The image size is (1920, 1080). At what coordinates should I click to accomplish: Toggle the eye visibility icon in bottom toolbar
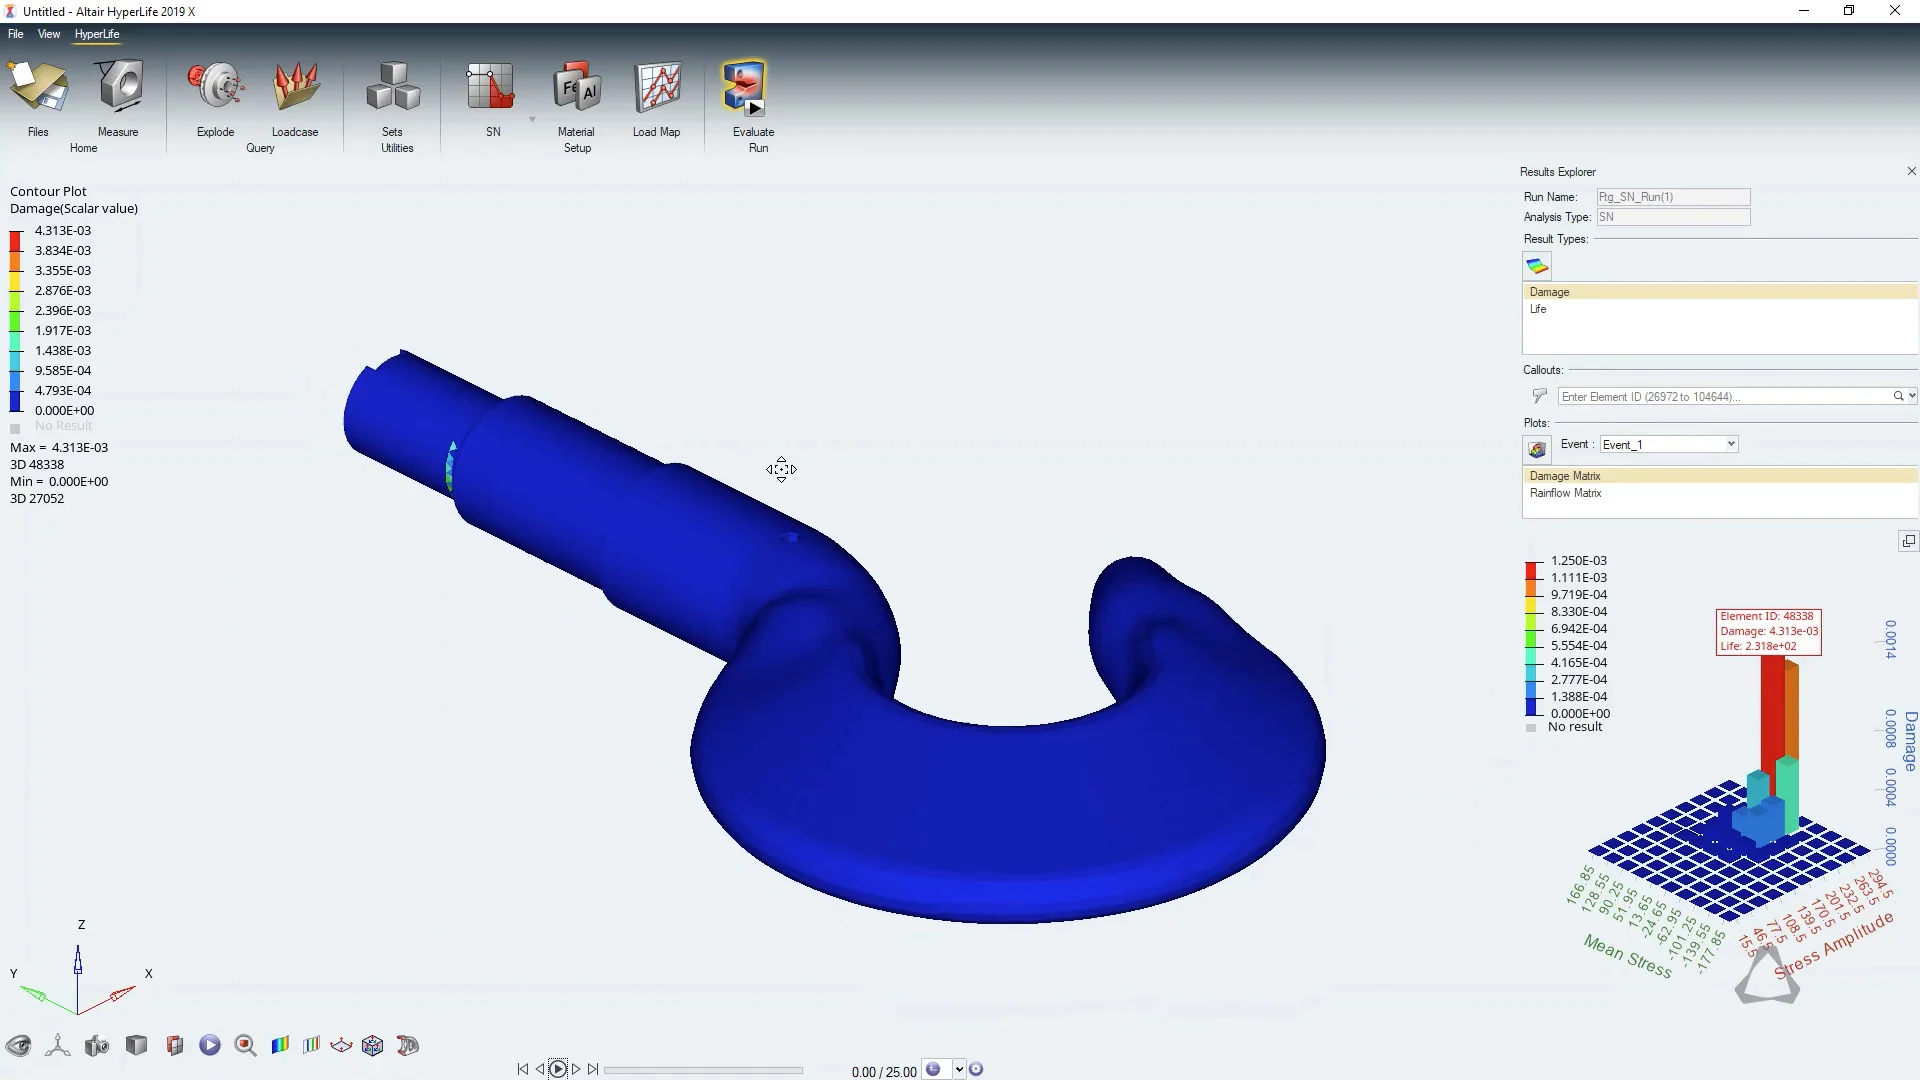pos(18,1046)
